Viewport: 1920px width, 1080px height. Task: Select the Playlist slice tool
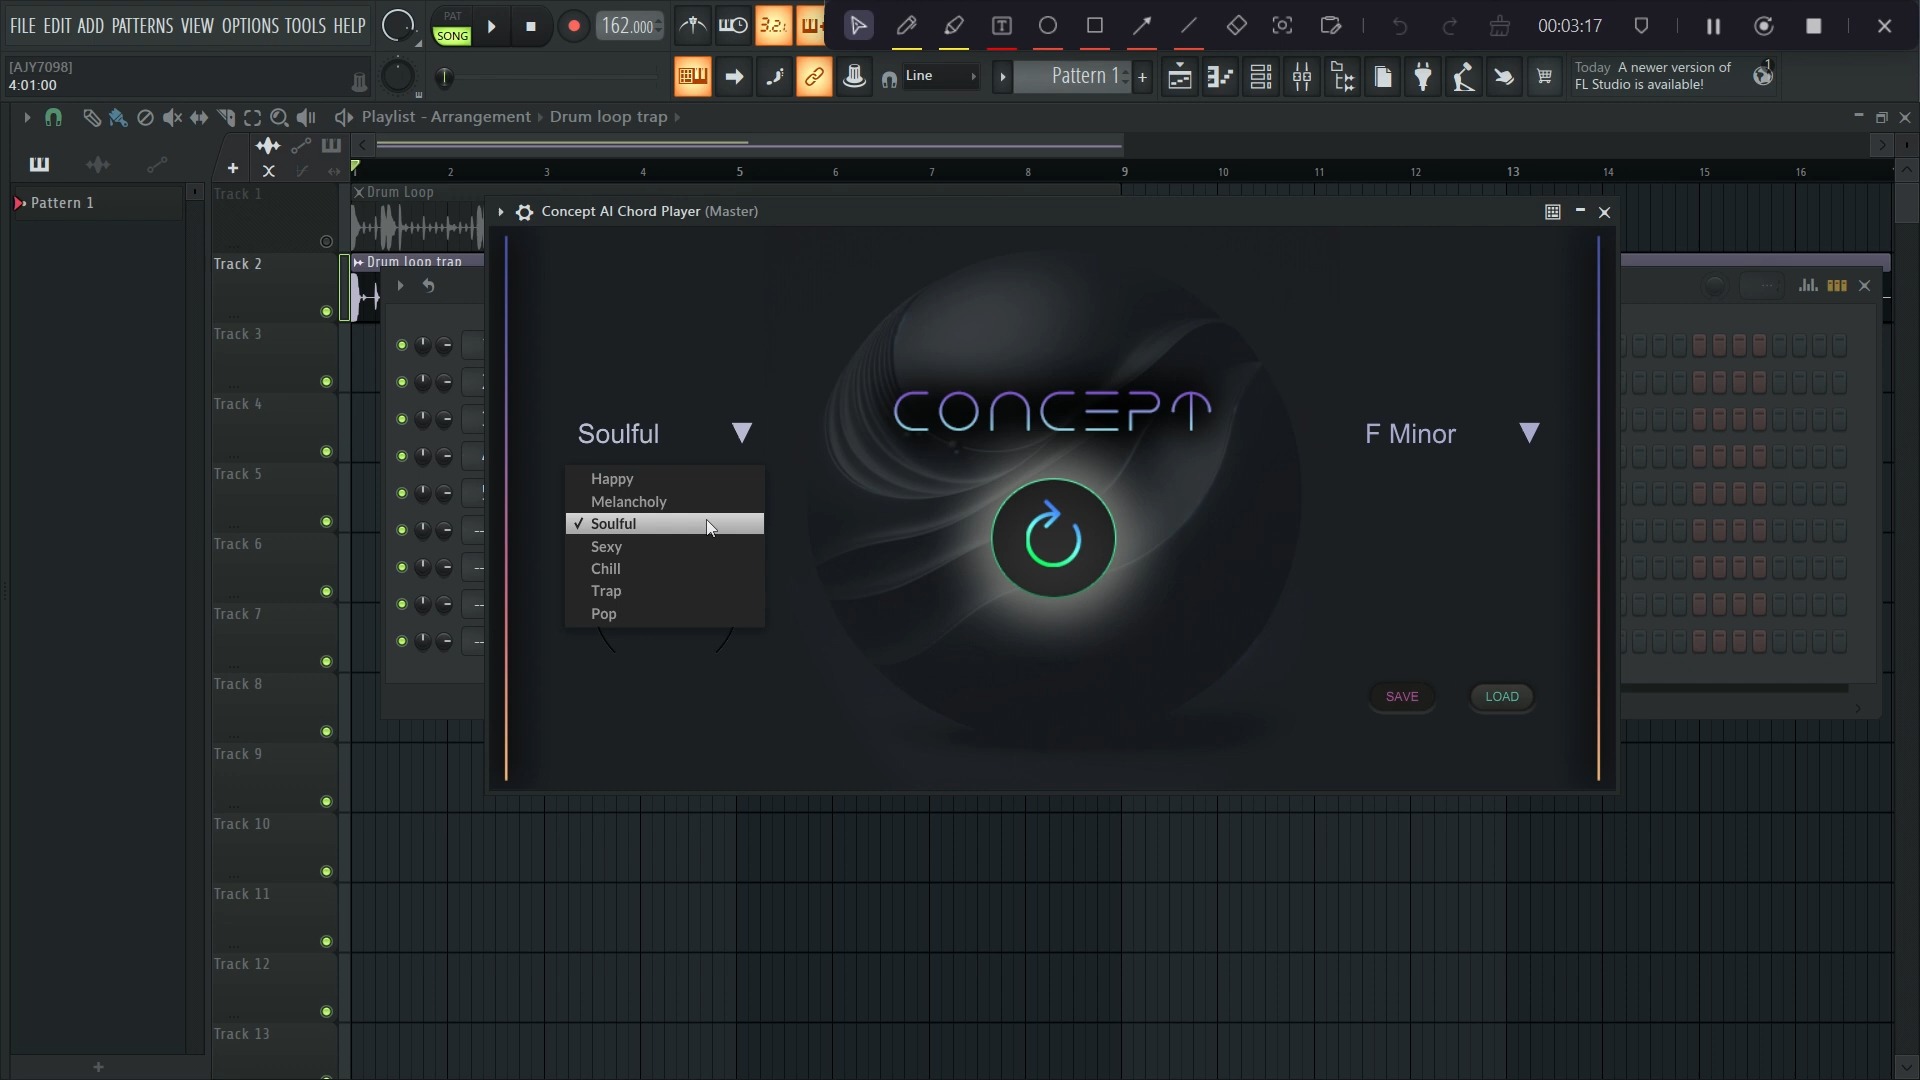point(226,118)
